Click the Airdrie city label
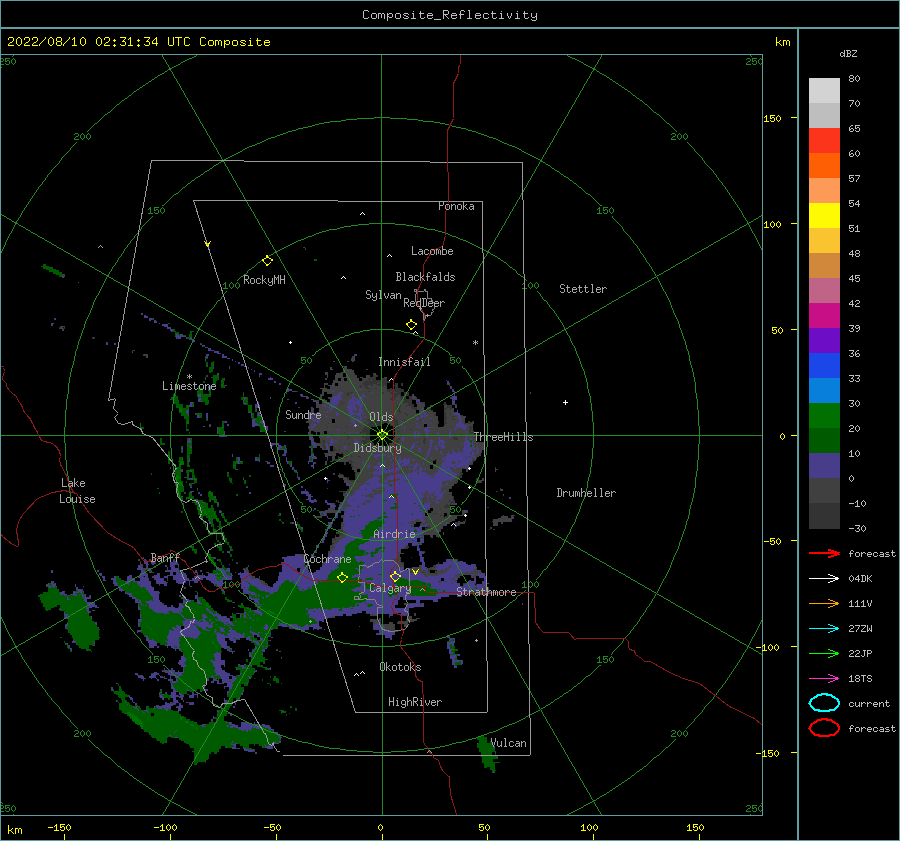 tap(394, 534)
